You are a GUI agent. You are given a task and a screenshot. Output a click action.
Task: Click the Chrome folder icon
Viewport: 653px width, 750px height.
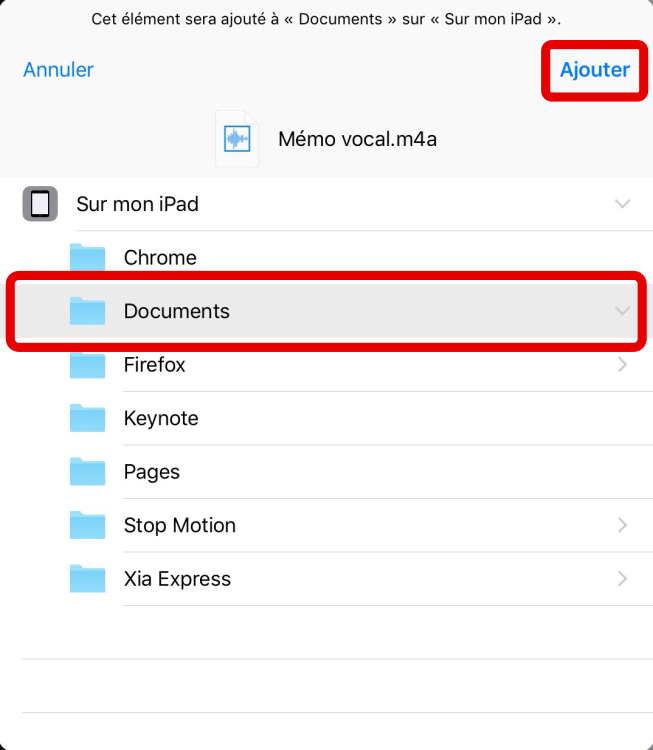tap(88, 258)
